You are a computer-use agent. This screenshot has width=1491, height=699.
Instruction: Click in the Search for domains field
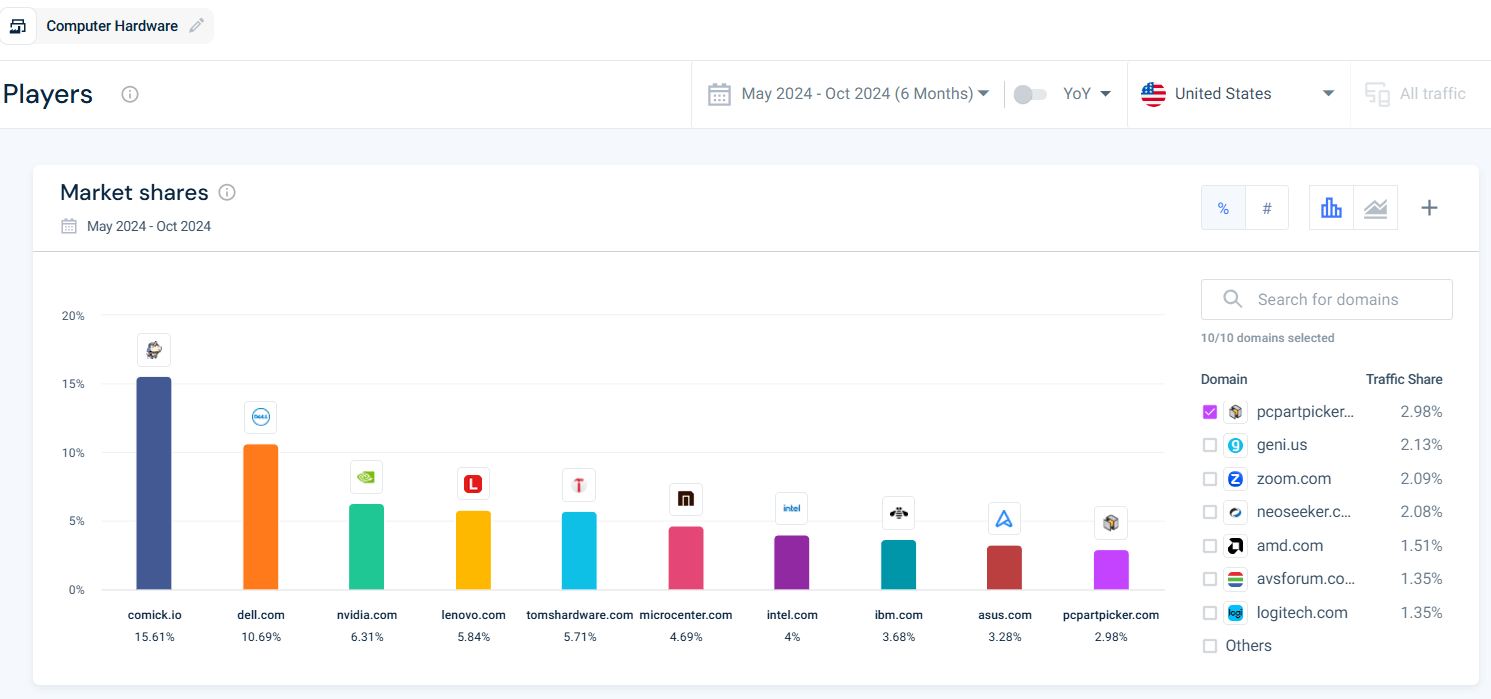click(1326, 299)
